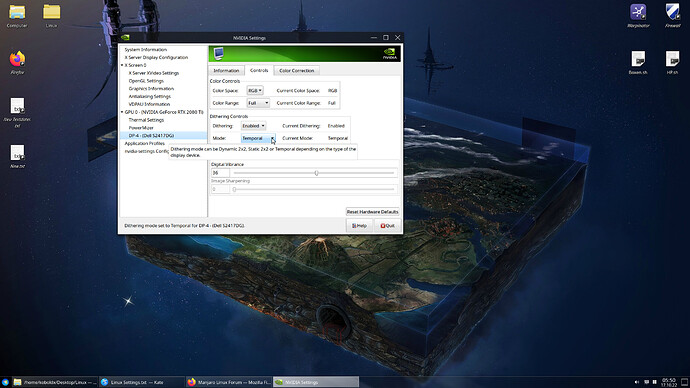Open the Firewall desktop shortcut
690x388 pixels.
672,12
